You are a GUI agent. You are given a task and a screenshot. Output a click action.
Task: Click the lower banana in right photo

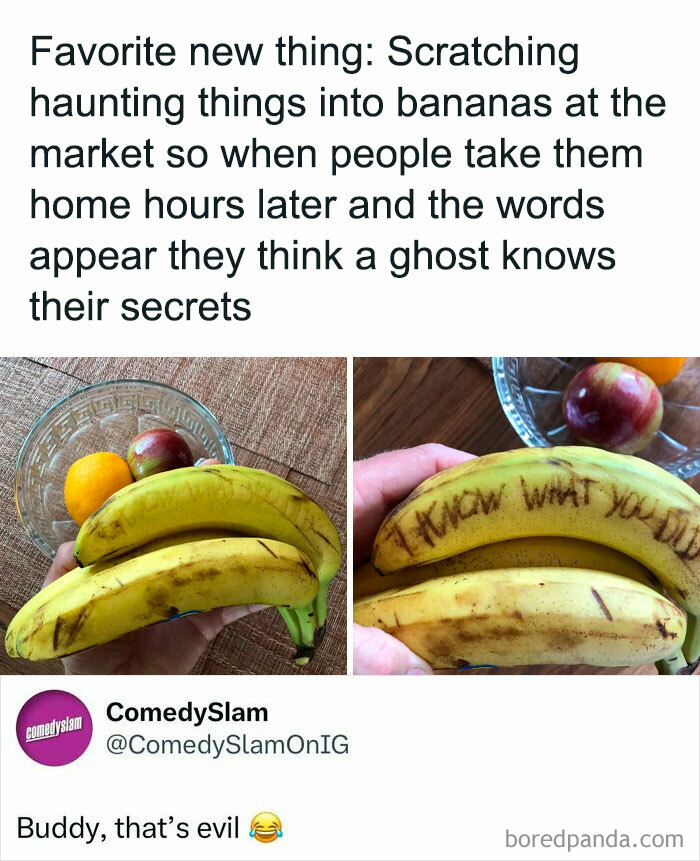[519, 618]
